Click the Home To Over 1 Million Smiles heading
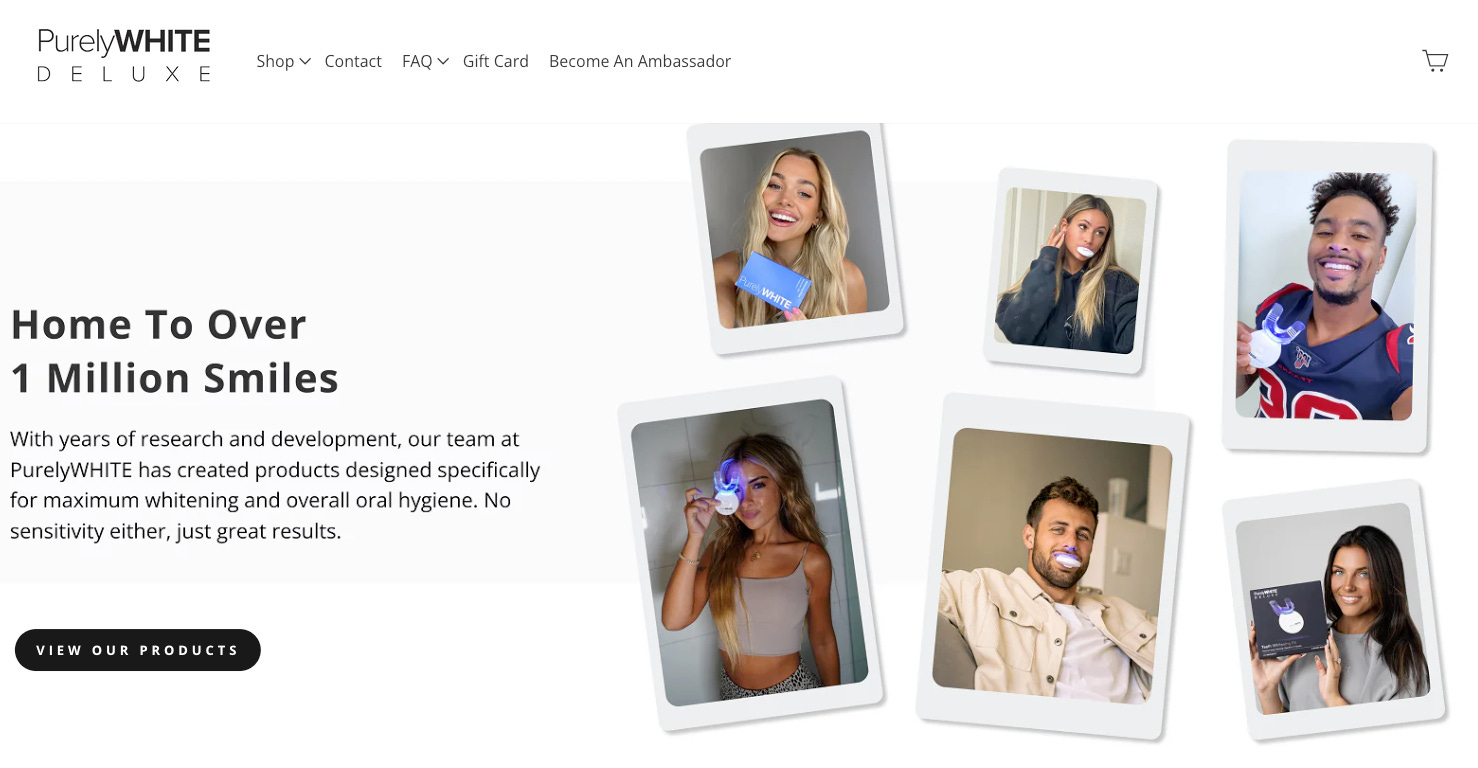This screenshot has width=1478, height=768. [x=175, y=351]
